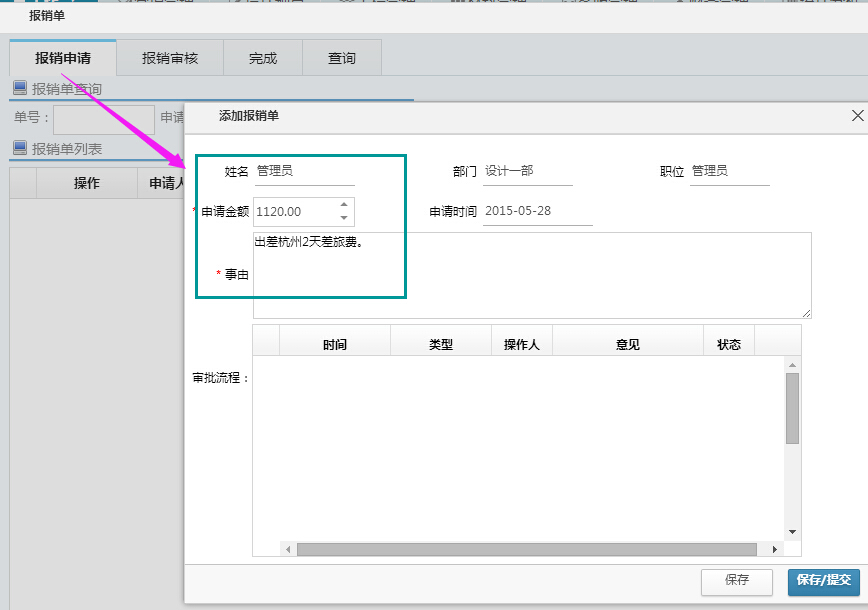Switch to the 报销审核 tab
This screenshot has height=610, width=868.
[x=170, y=57]
